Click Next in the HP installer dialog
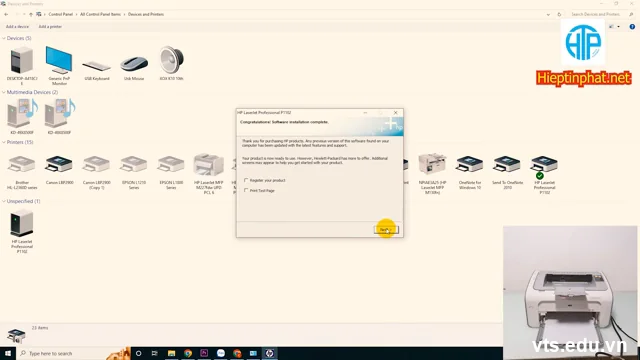This screenshot has height=360, width=640. (x=386, y=230)
